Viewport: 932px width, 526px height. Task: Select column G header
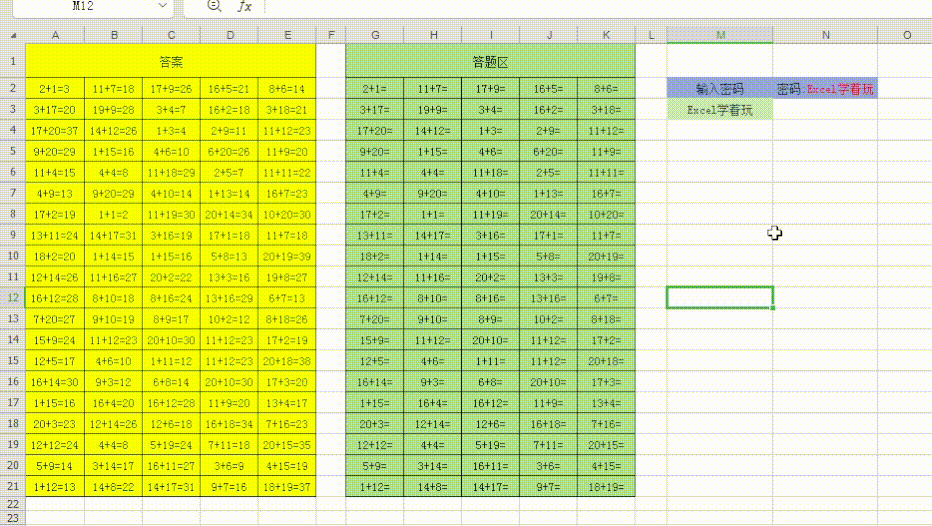(374, 35)
